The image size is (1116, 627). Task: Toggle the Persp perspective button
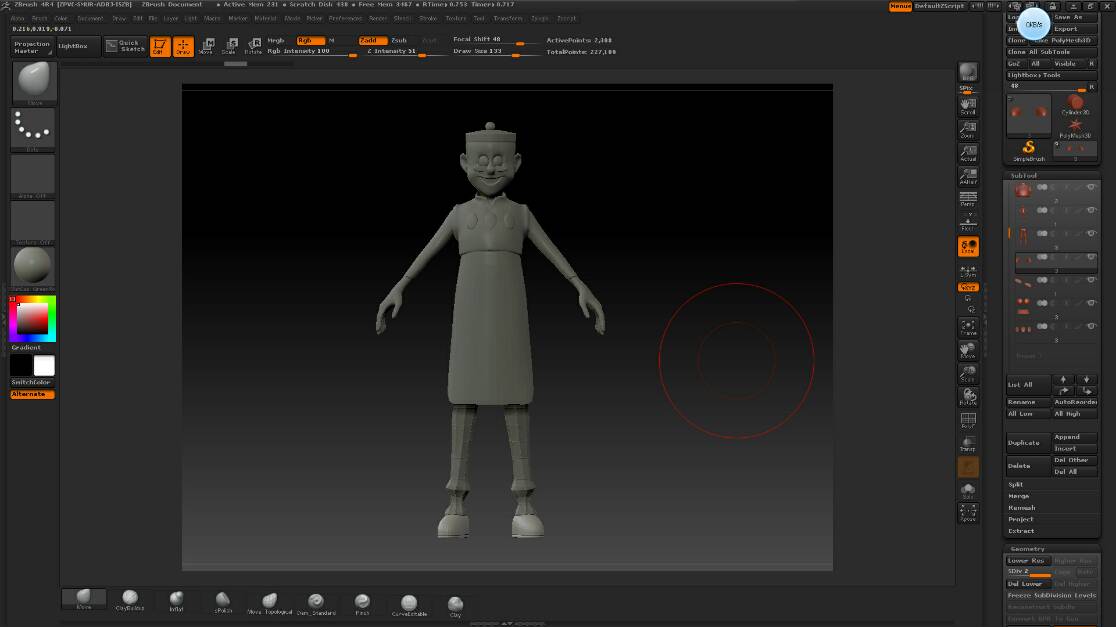967,199
